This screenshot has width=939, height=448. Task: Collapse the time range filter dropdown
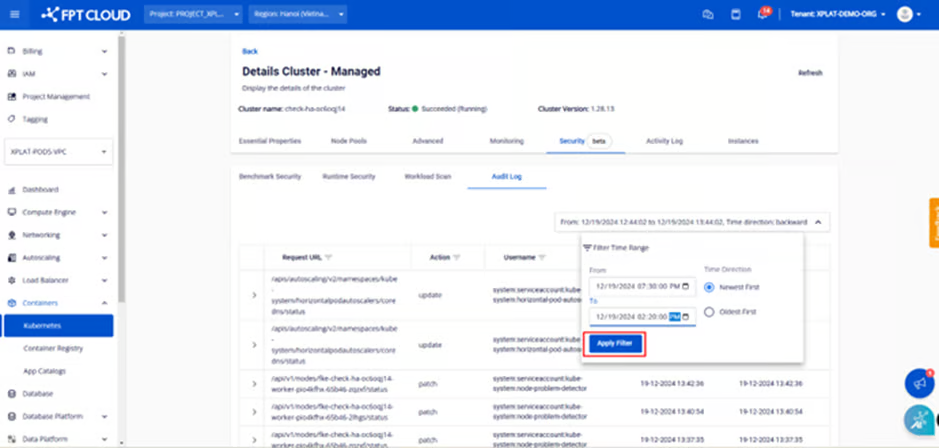point(817,222)
